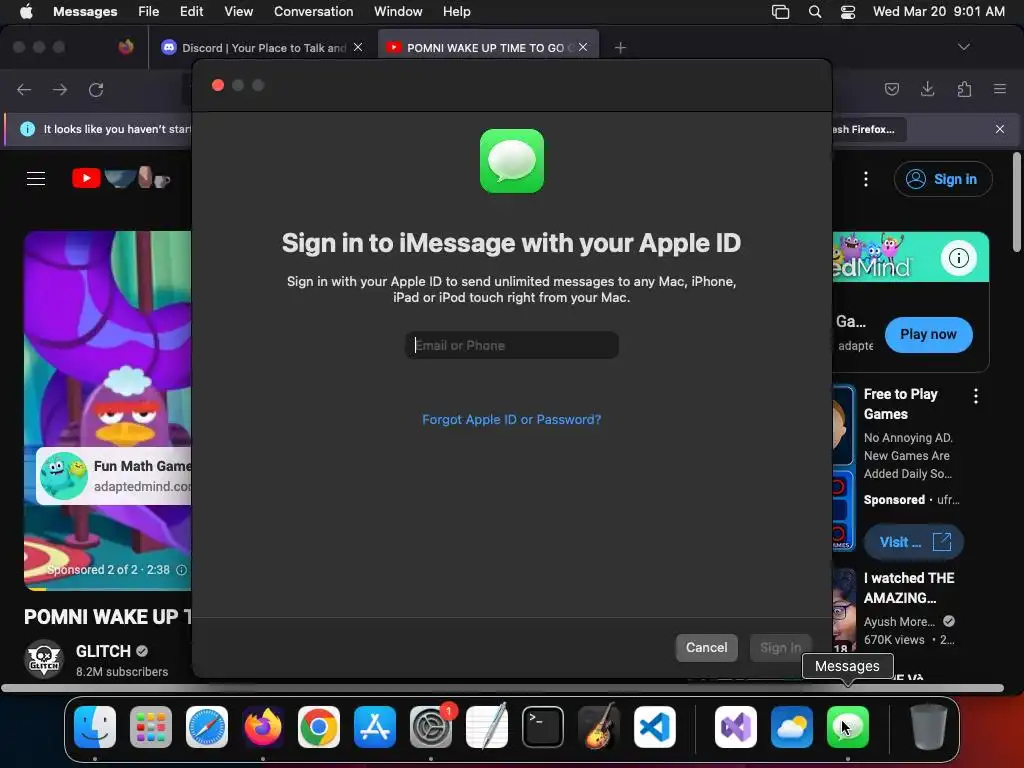The image size is (1024, 768).
Task: Open I watched THE AMAZING video thumbnail
Action: pos(844,611)
